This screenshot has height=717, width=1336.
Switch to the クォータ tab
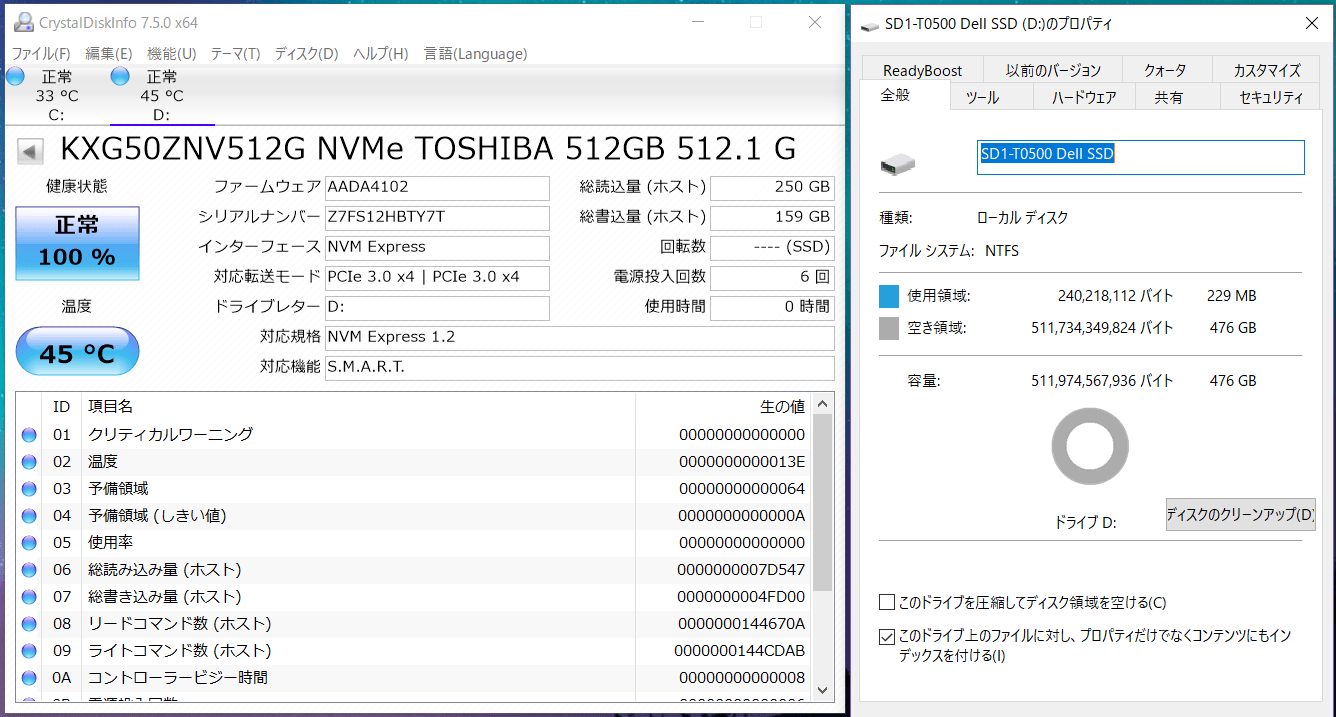[x=1165, y=70]
